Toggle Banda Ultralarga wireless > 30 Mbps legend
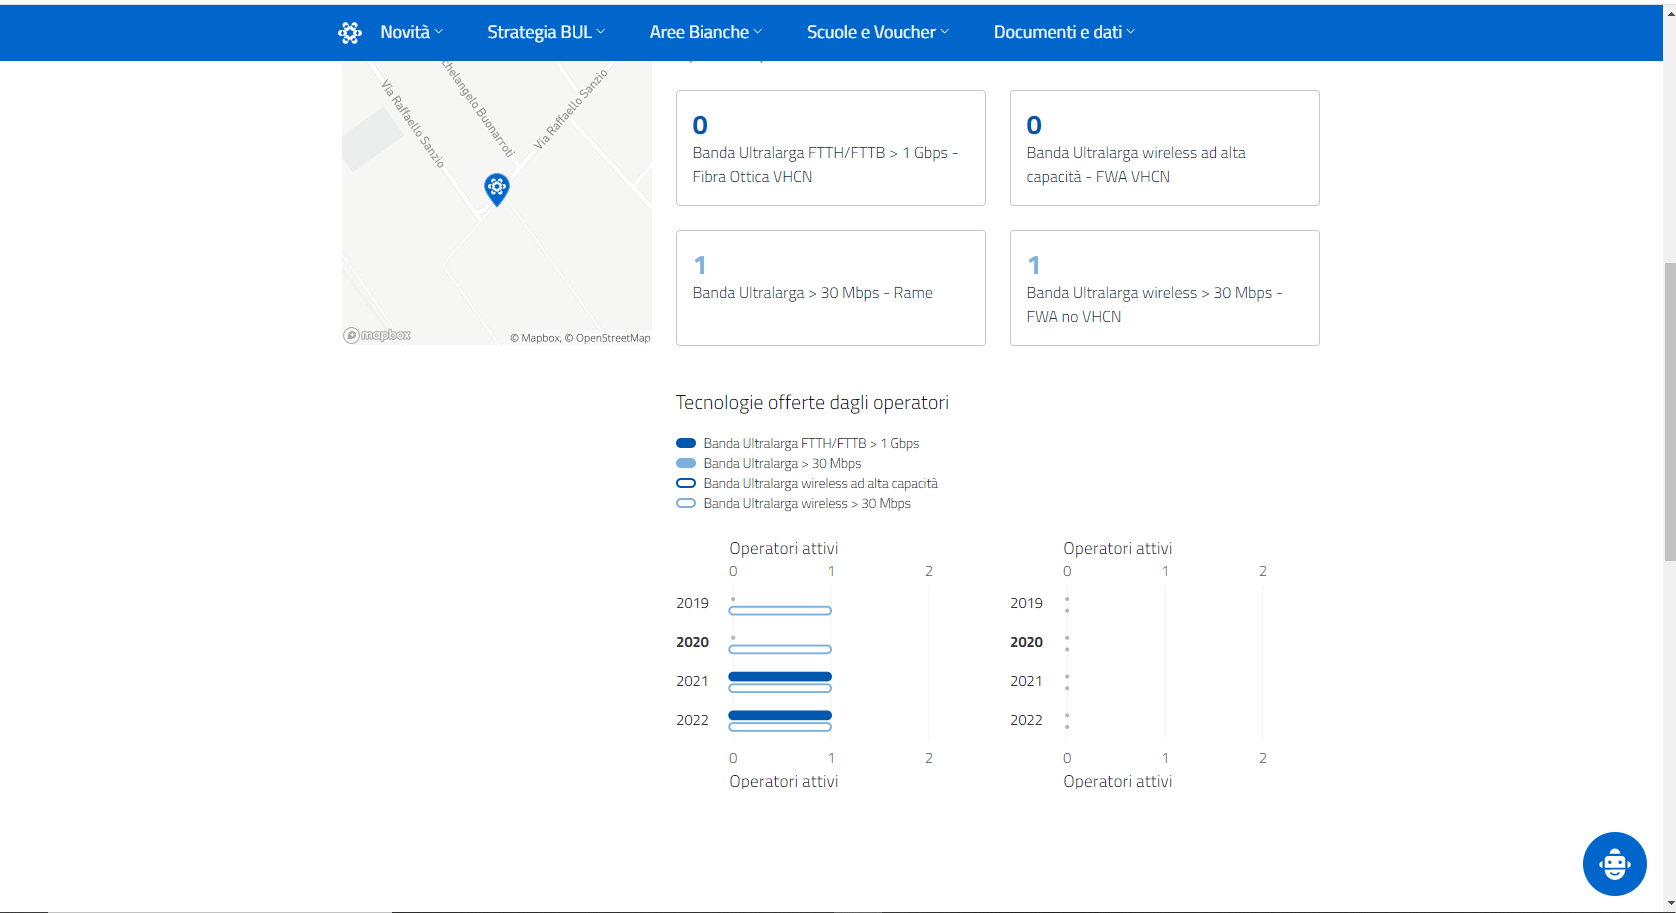 686,503
